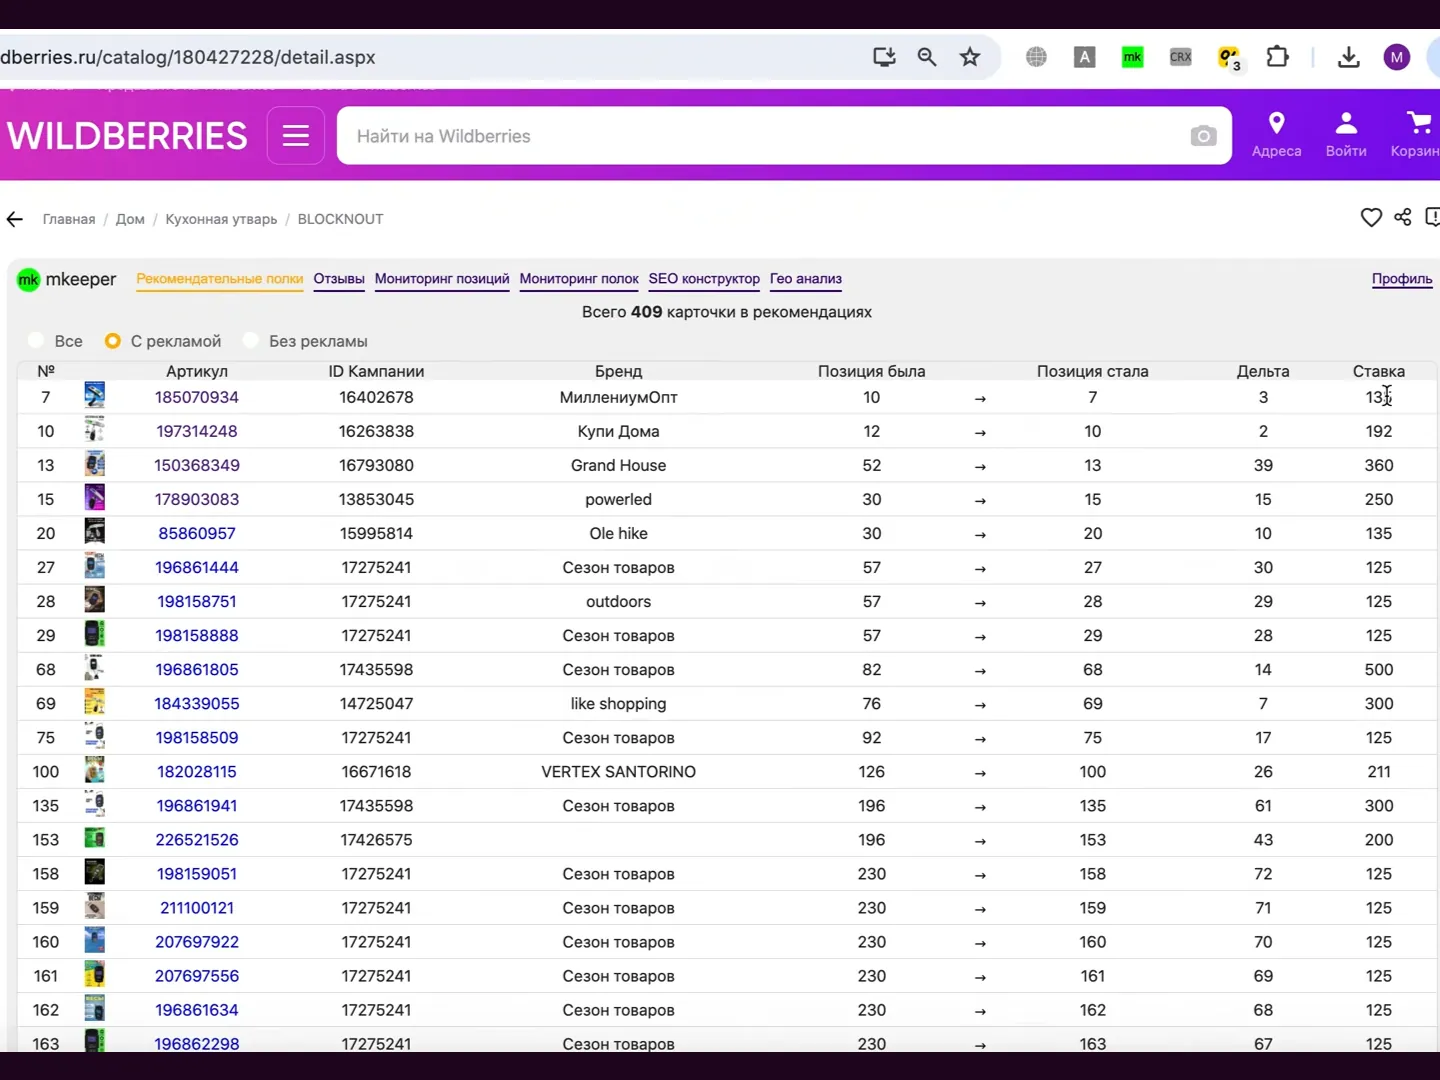Open the Гео анализ tab
Image resolution: width=1440 pixels, height=1080 pixels.
coord(806,279)
